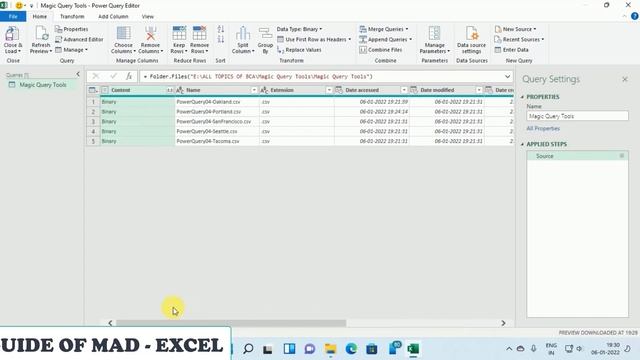
Task: Collapse the PROPERTIES section
Action: pos(522,97)
